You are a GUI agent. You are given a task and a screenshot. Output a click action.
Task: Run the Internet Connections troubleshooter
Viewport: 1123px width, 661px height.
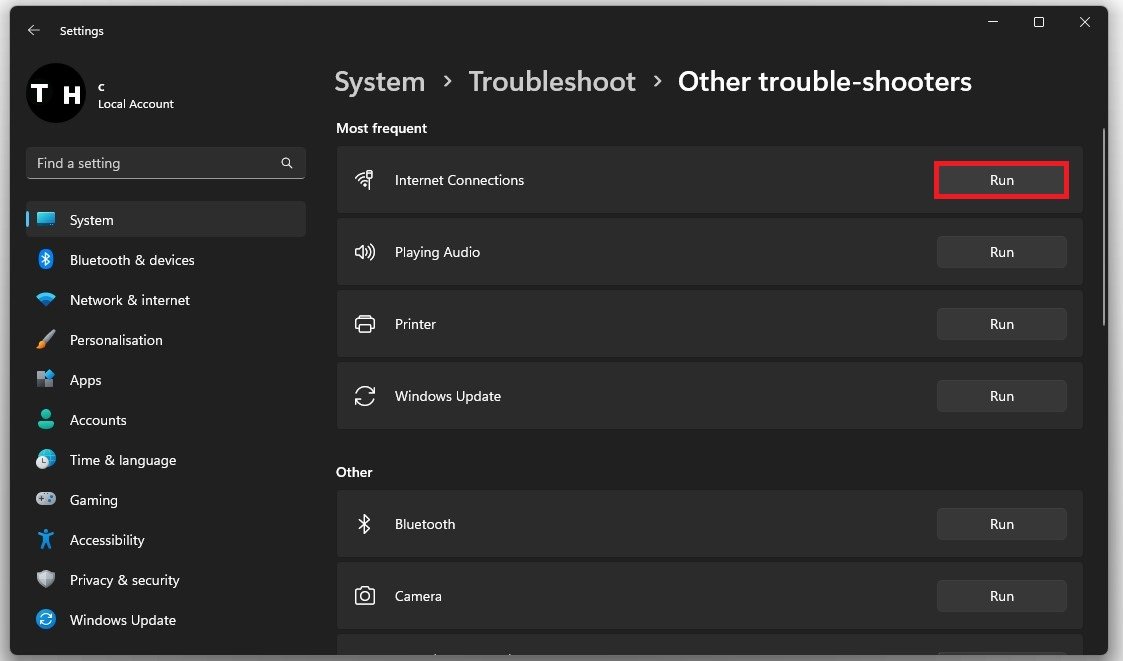point(1001,181)
